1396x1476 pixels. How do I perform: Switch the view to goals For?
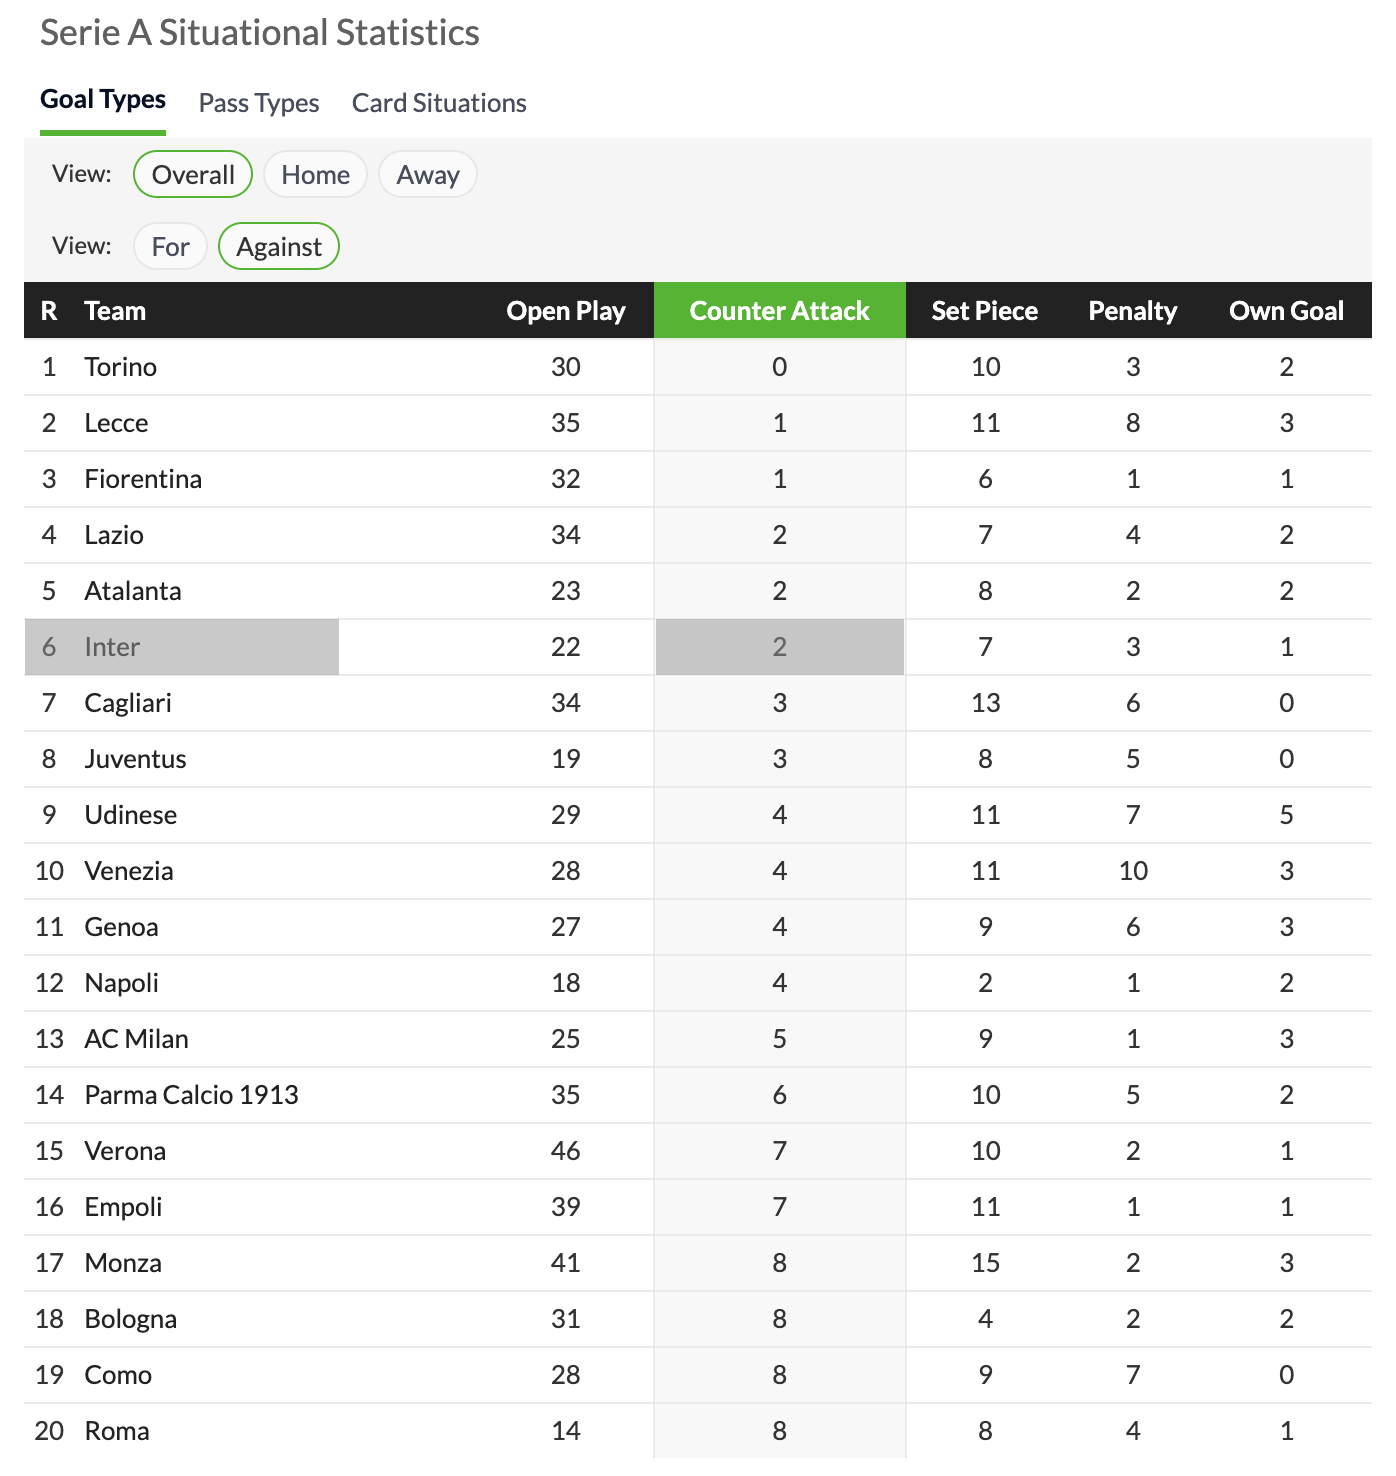pos(170,246)
